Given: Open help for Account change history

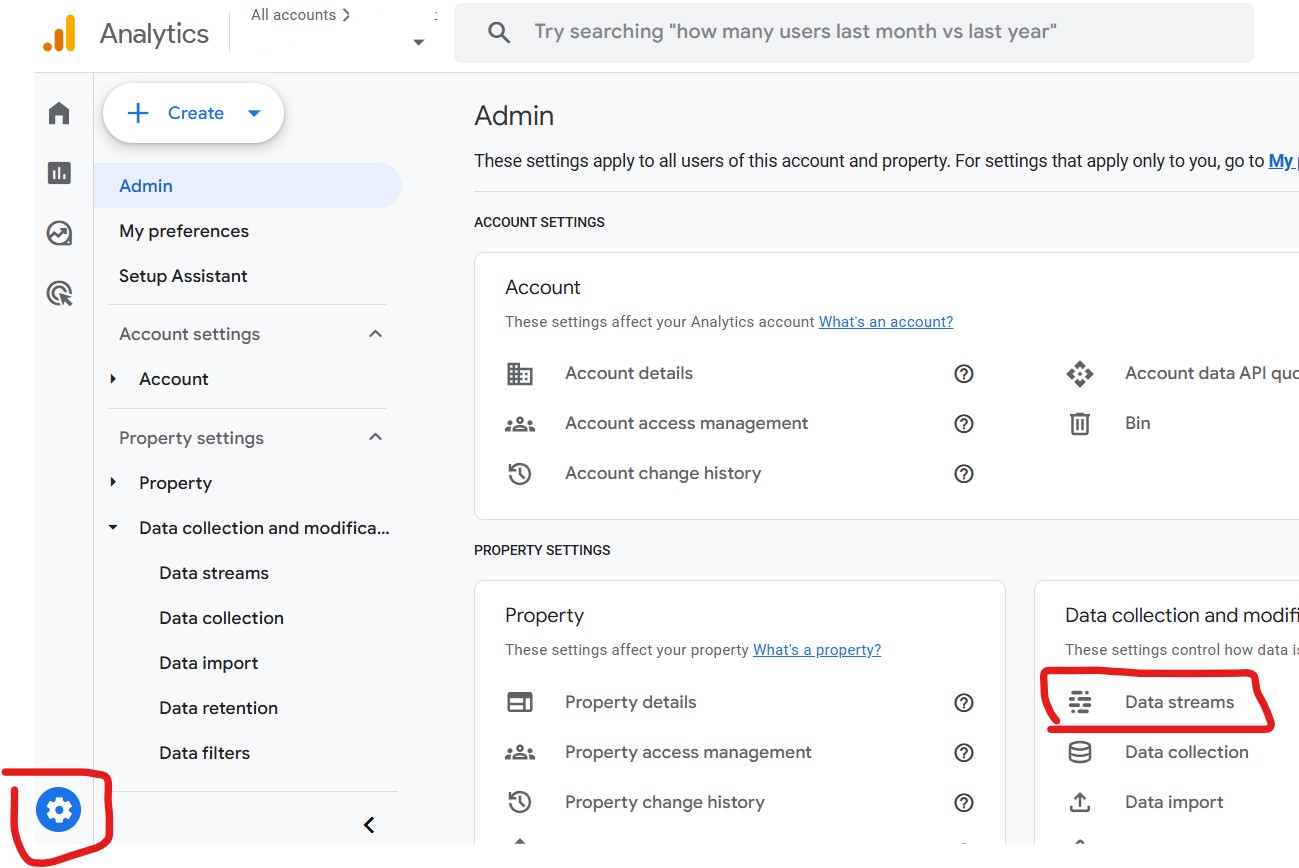Looking at the screenshot, I should point(964,473).
